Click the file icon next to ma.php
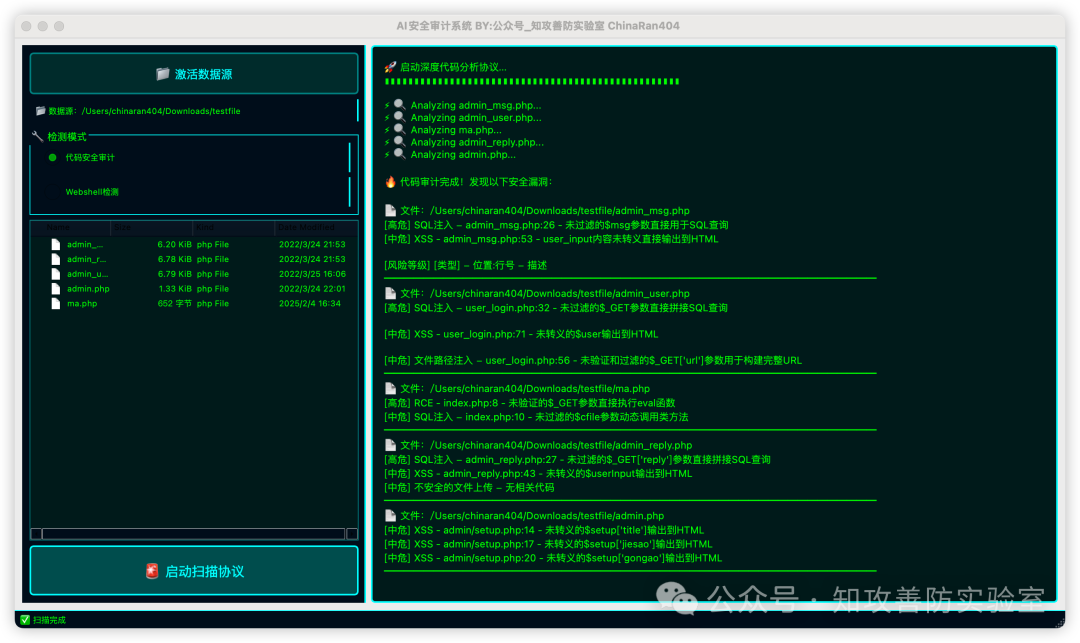 coord(56,304)
